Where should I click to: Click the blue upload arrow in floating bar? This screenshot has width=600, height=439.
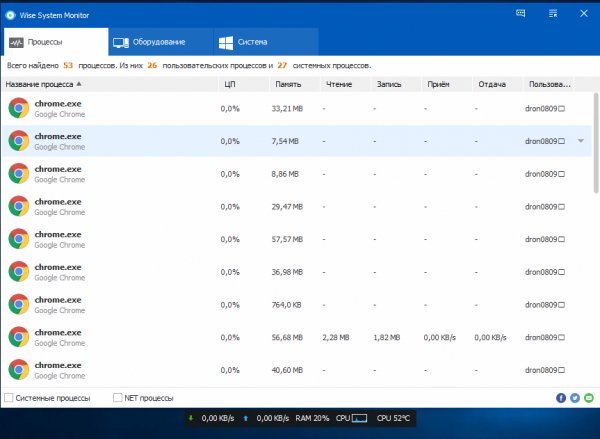(x=246, y=418)
